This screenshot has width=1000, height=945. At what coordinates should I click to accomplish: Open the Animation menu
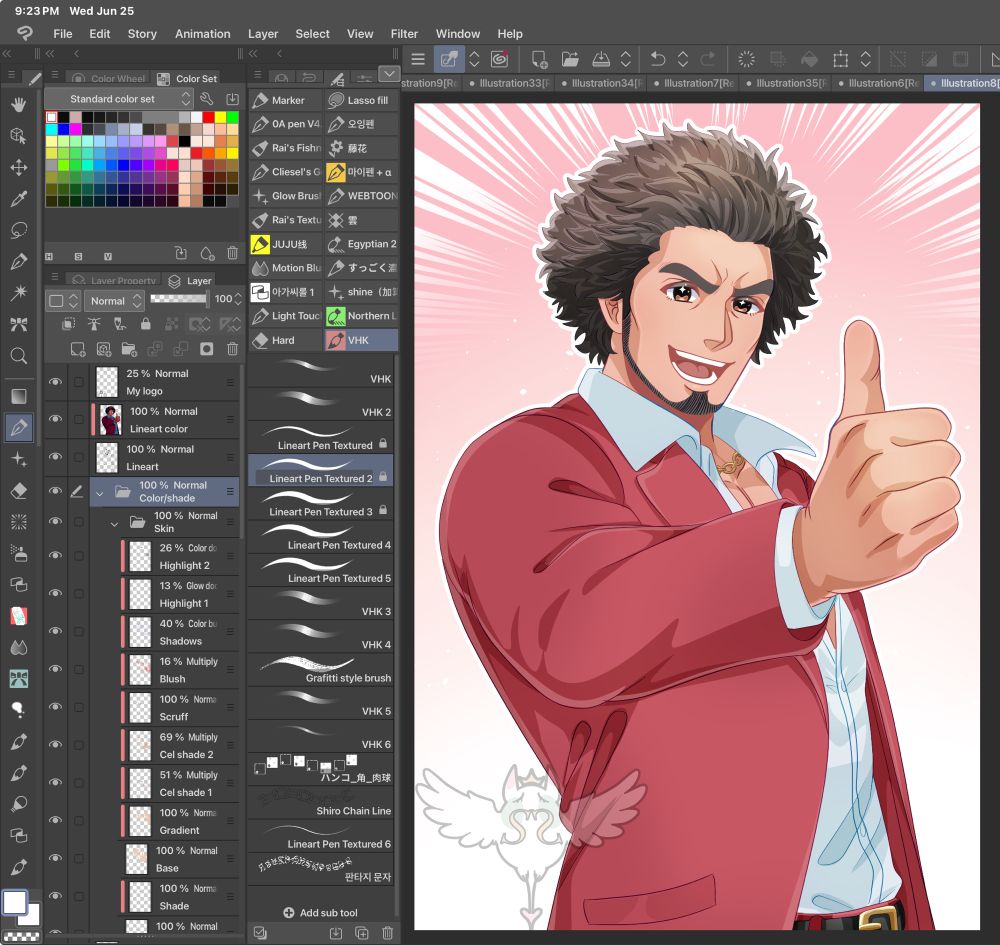click(202, 34)
